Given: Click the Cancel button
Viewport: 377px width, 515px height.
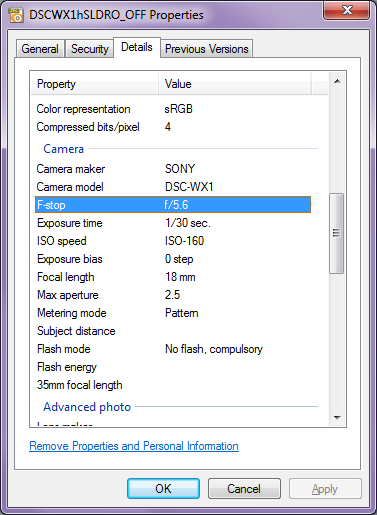Looking at the screenshot, I should tap(244, 489).
